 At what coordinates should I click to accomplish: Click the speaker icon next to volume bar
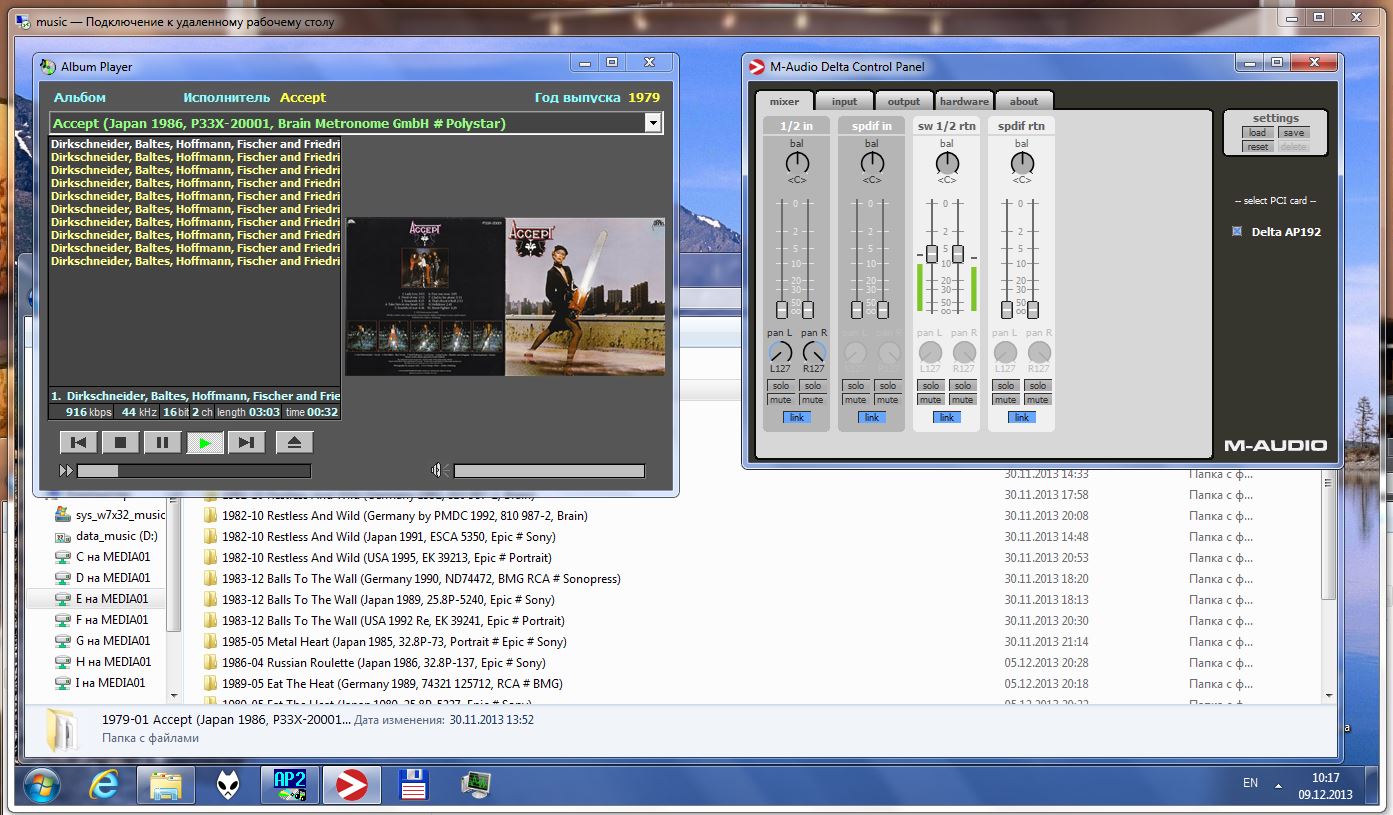coord(440,471)
